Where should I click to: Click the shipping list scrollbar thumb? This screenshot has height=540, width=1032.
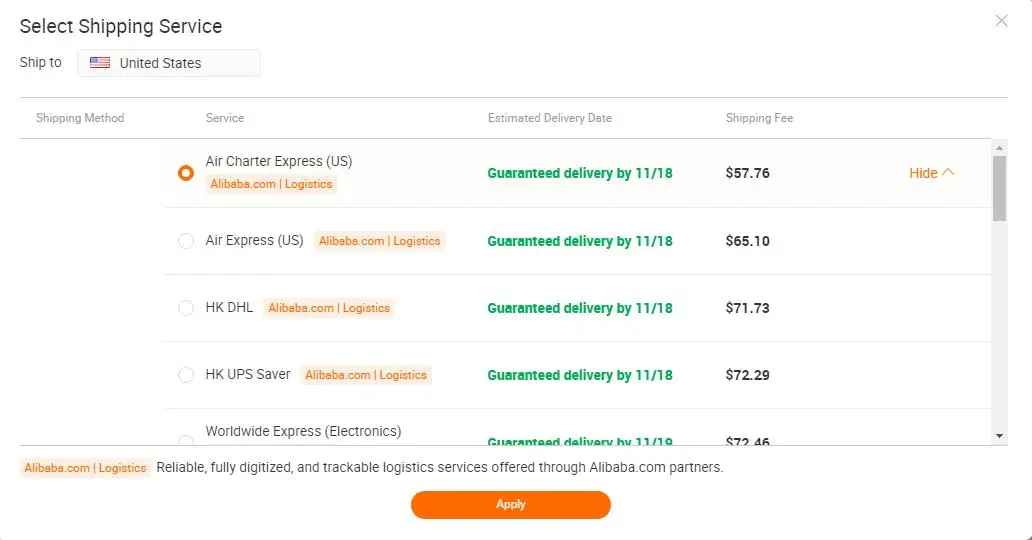[x=999, y=187]
